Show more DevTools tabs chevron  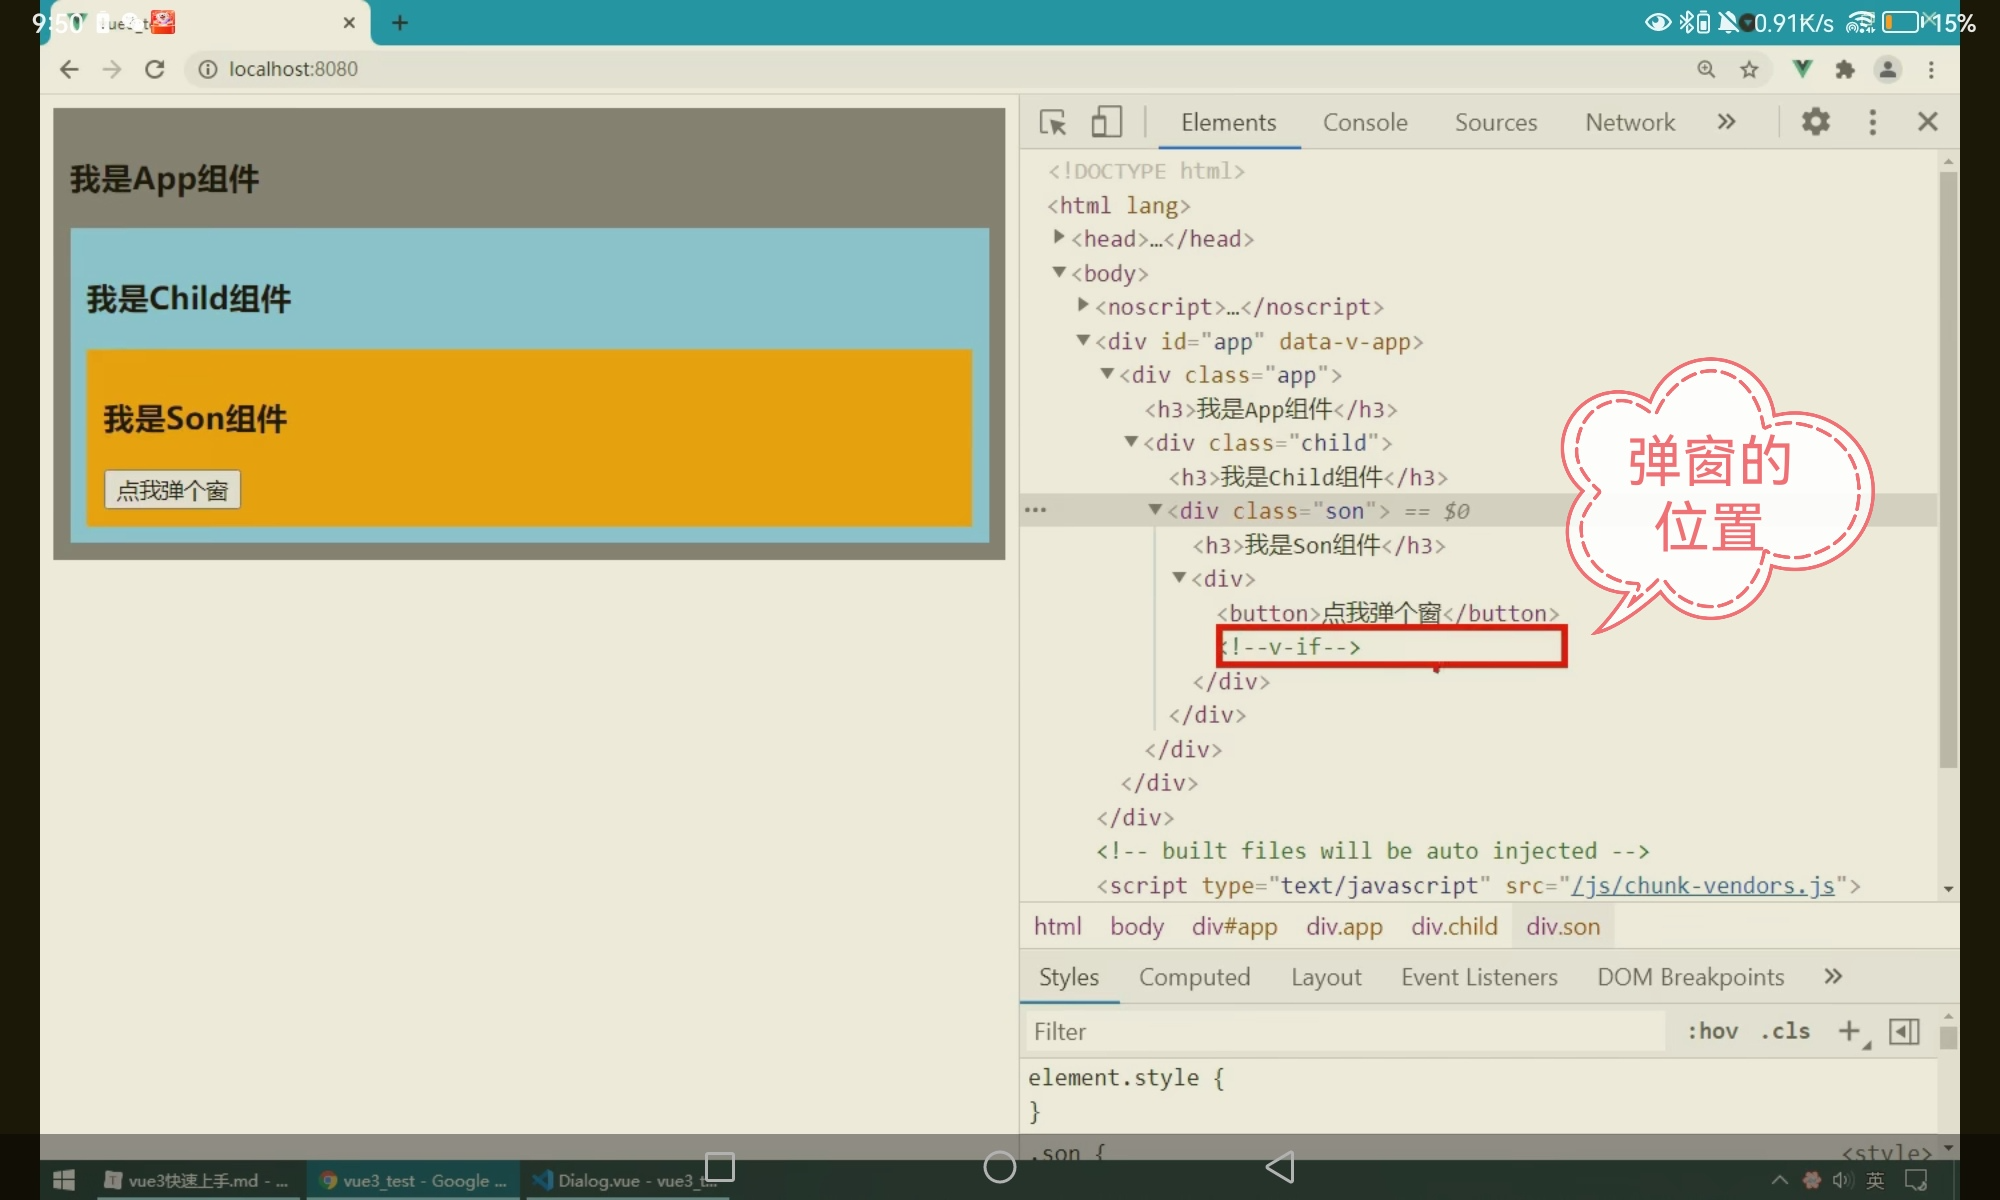coord(1726,122)
